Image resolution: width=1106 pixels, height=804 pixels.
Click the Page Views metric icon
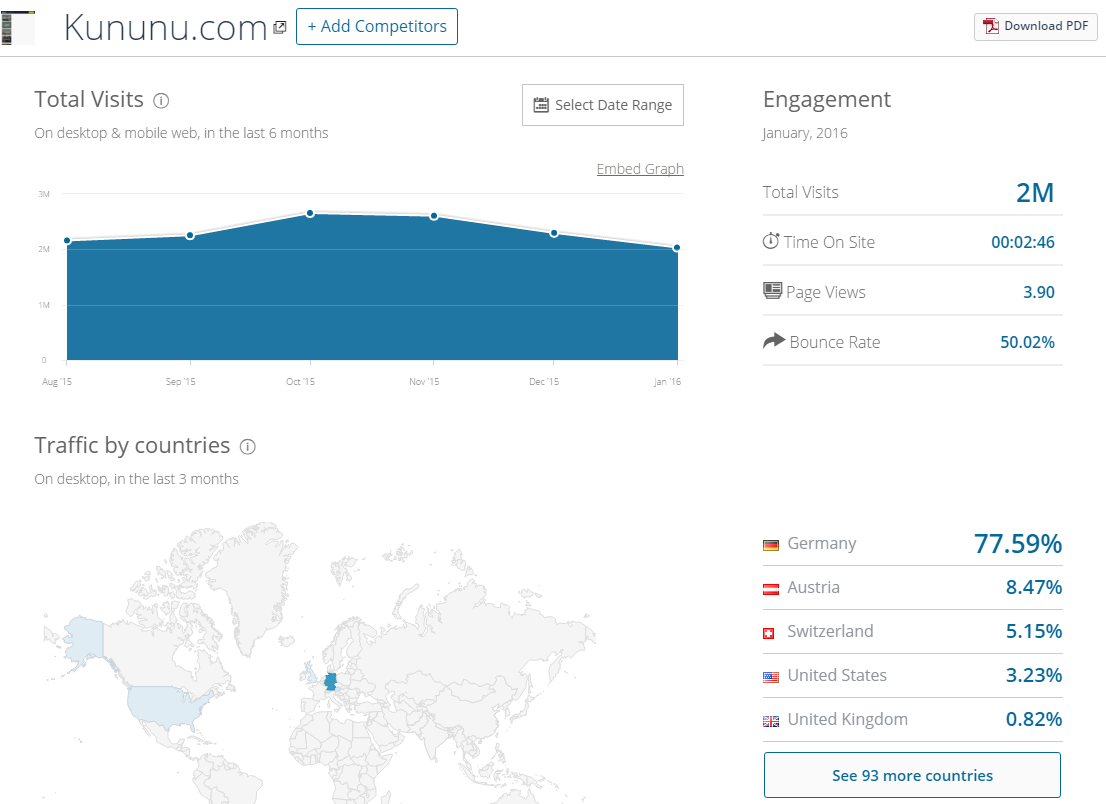(771, 290)
